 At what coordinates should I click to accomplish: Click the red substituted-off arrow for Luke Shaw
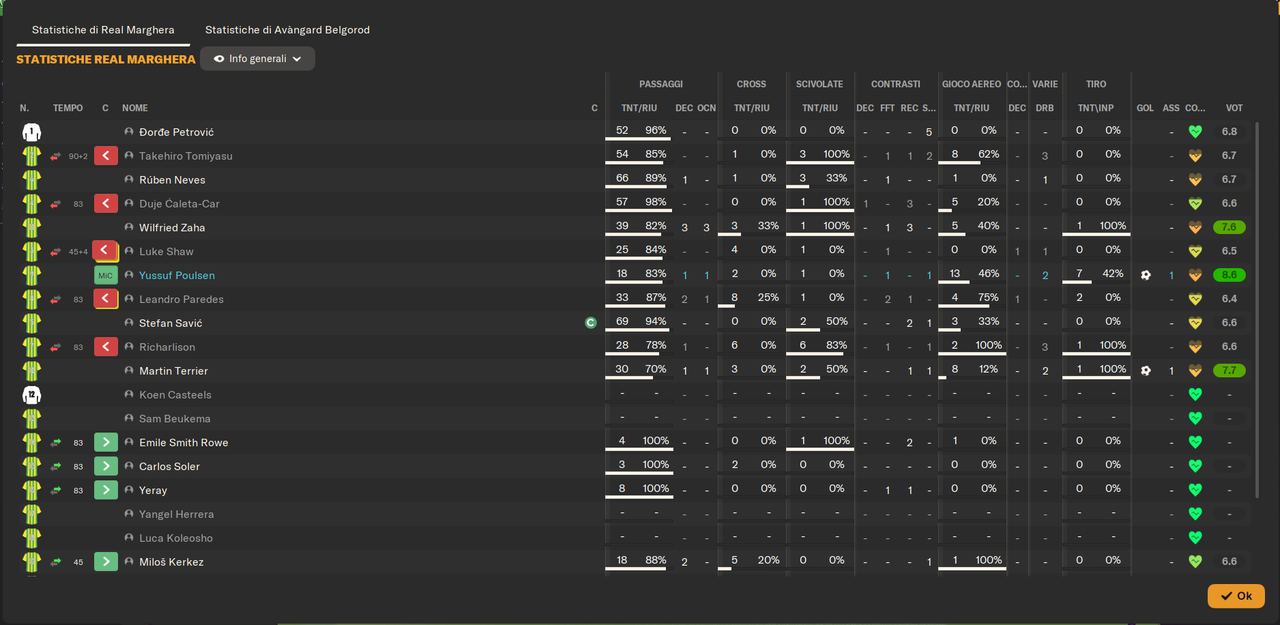pyautogui.click(x=106, y=251)
